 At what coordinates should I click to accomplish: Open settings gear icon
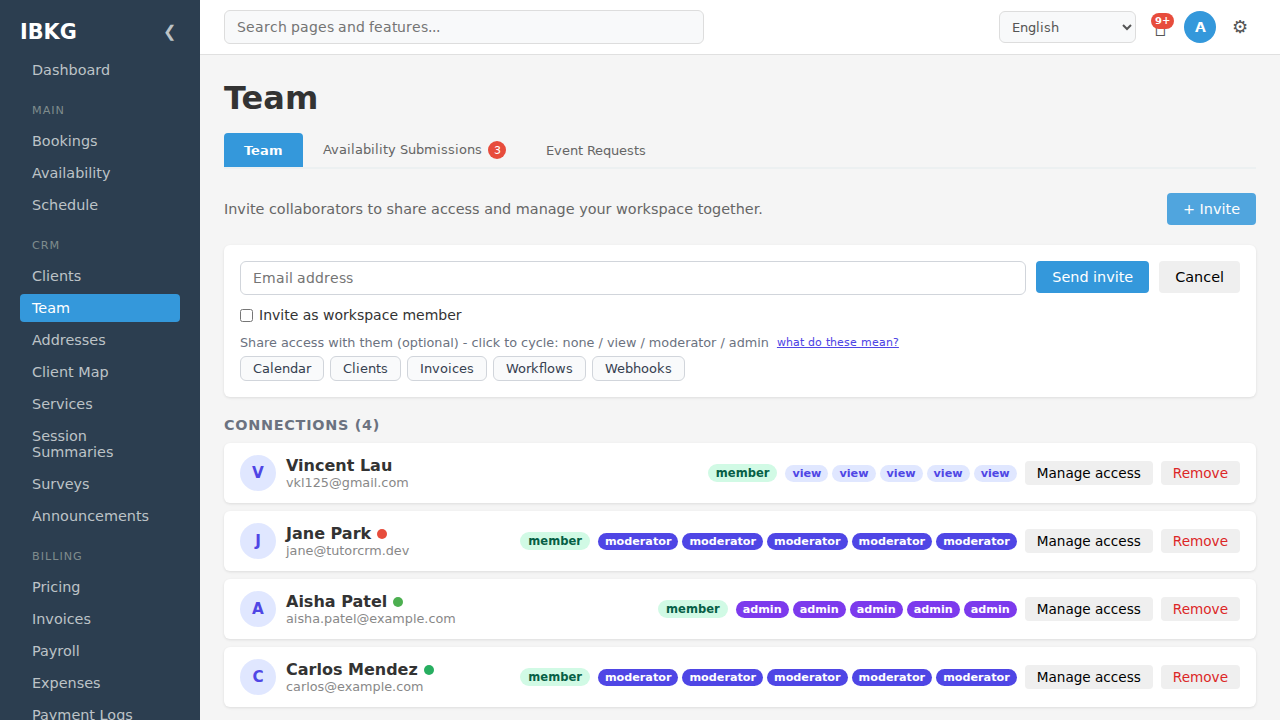click(x=1240, y=27)
